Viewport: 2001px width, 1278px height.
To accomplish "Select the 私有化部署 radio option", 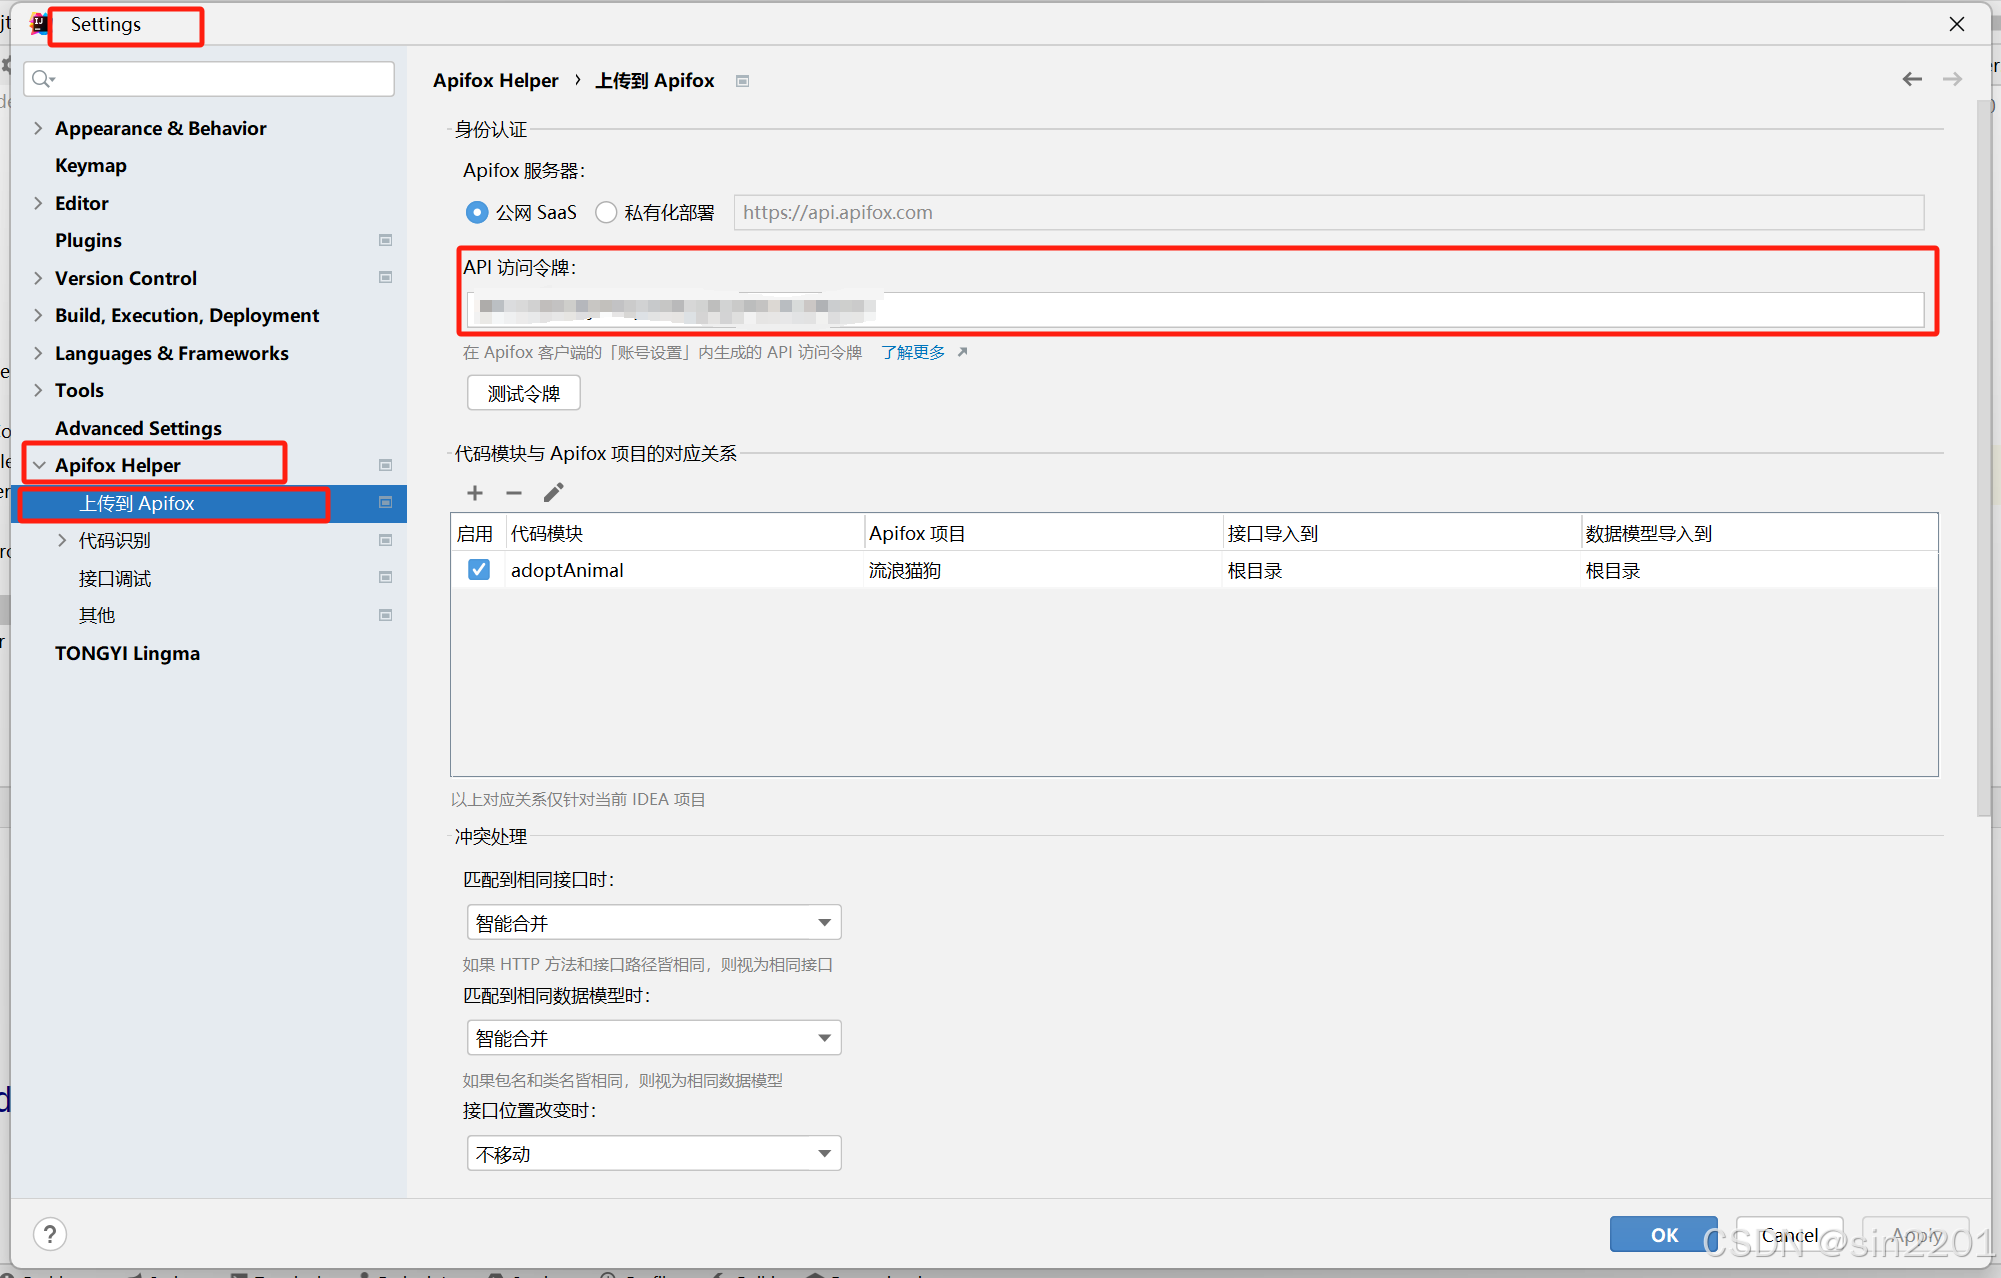I will [606, 212].
